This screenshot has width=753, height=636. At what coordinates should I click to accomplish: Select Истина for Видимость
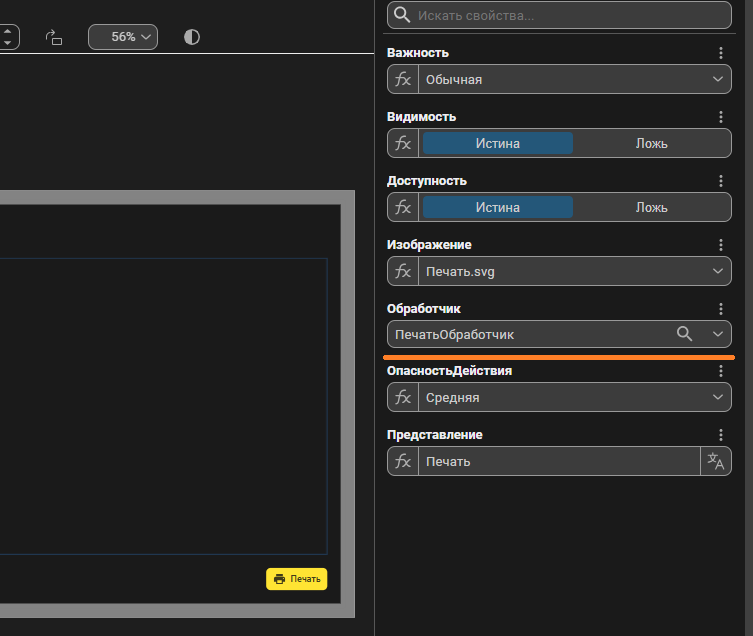pyautogui.click(x=497, y=143)
